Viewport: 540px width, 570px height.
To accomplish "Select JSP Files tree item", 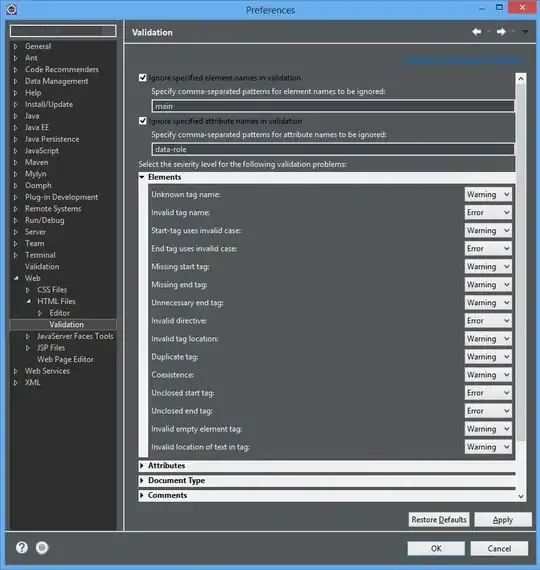I will coord(51,348).
